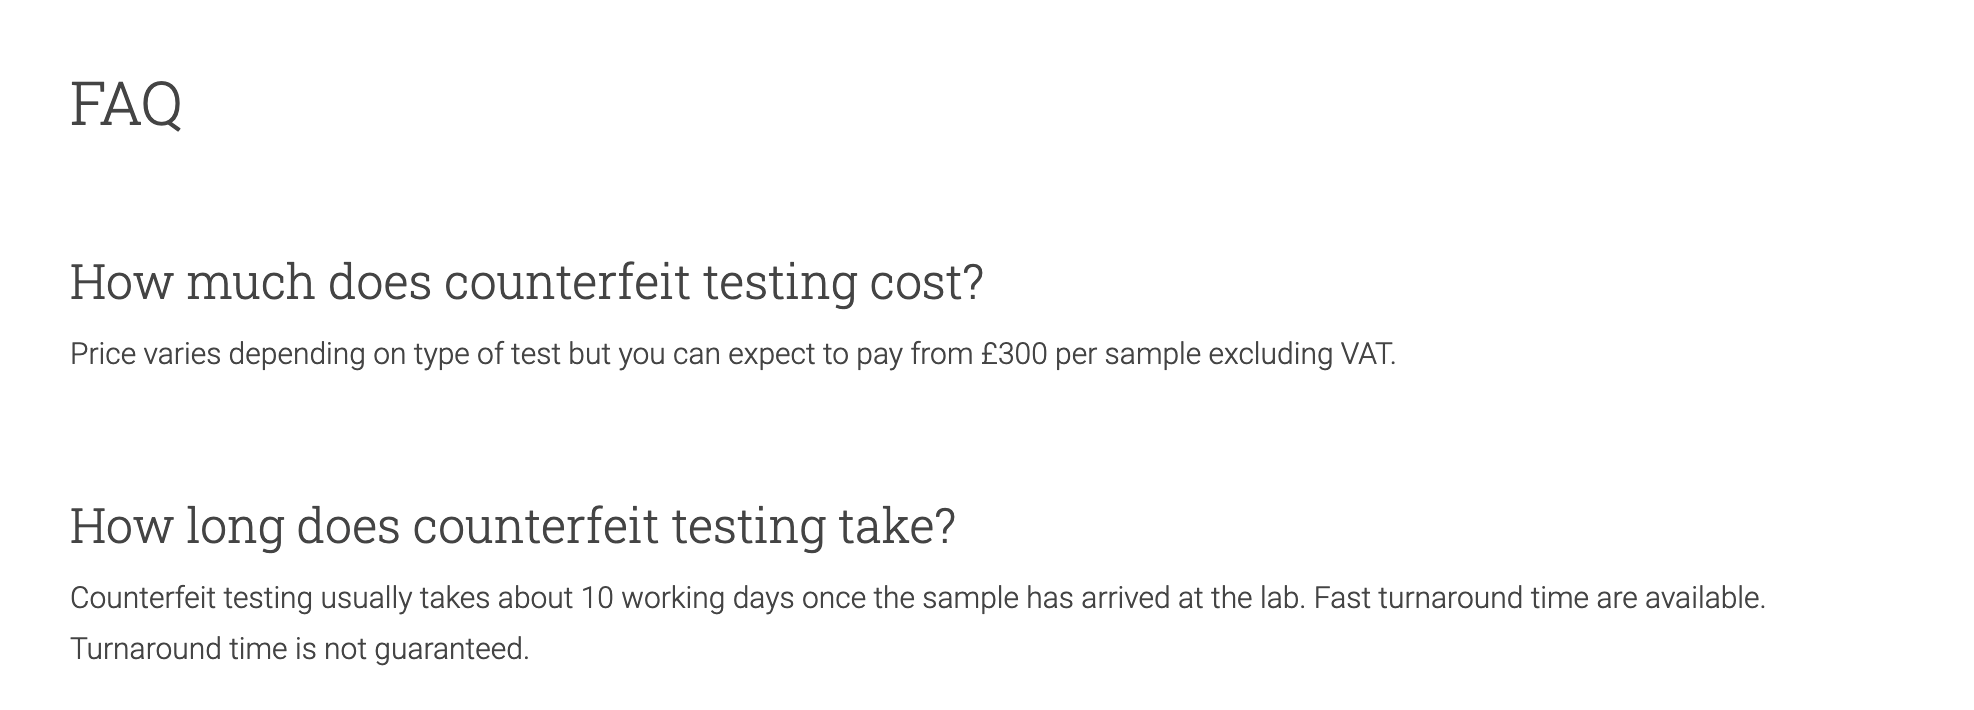Click the FAQ page heading

tap(126, 104)
